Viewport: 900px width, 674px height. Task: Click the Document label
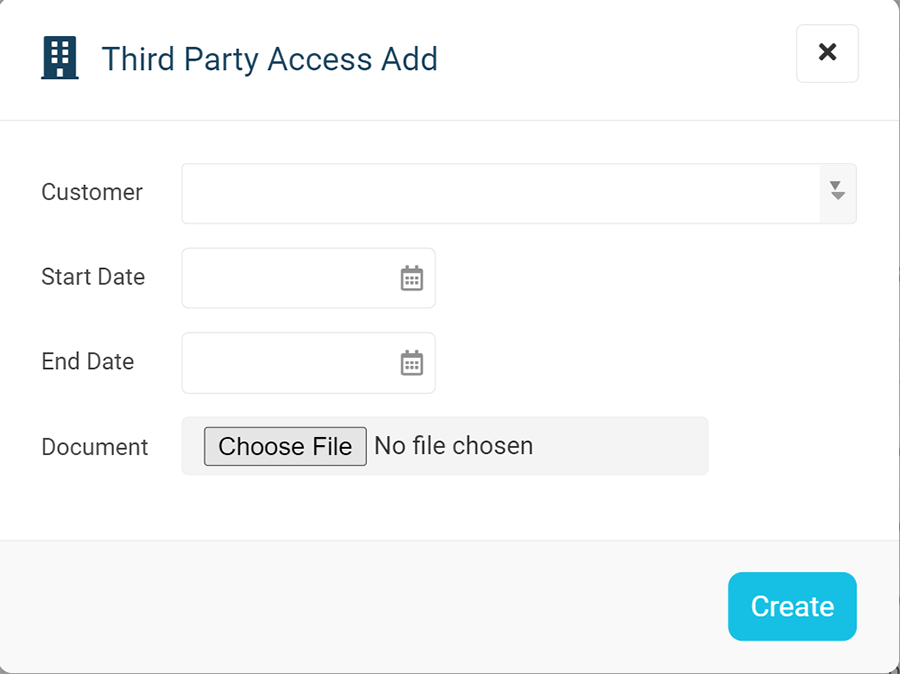pos(95,447)
